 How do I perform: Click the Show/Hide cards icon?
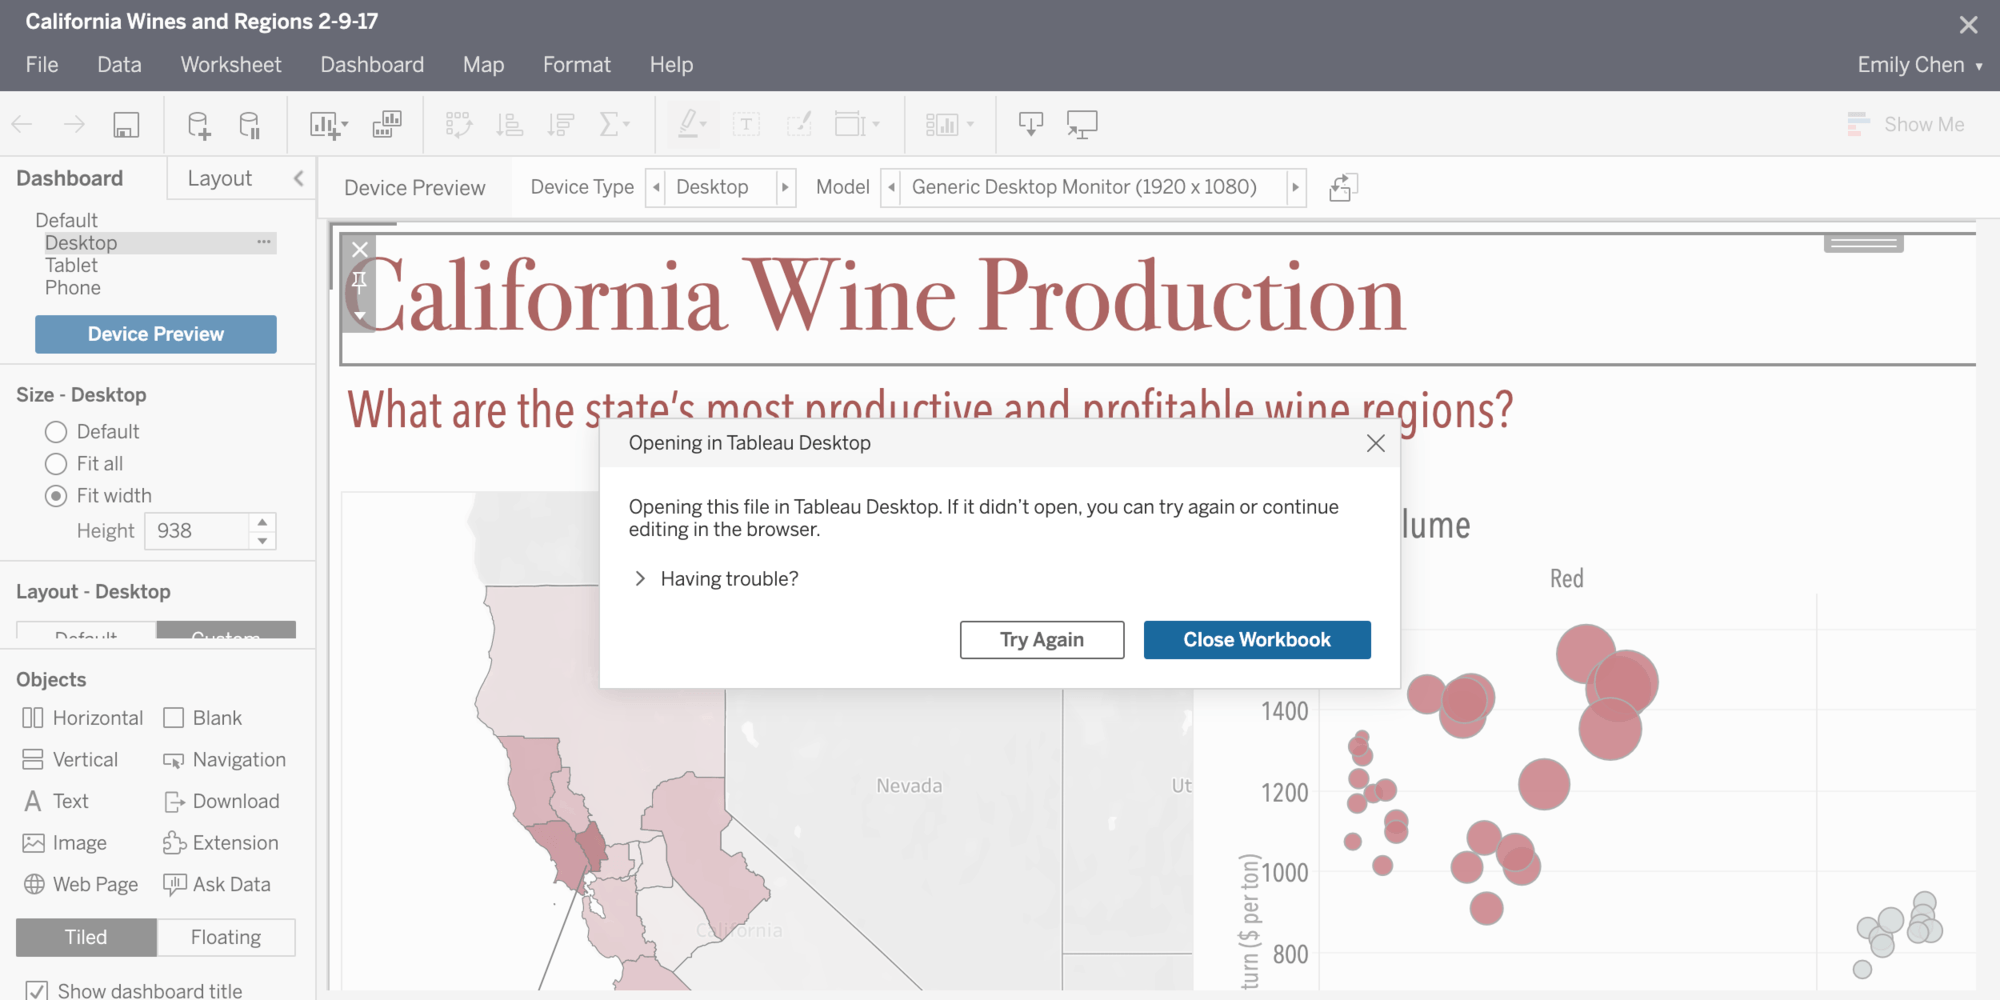[950, 124]
